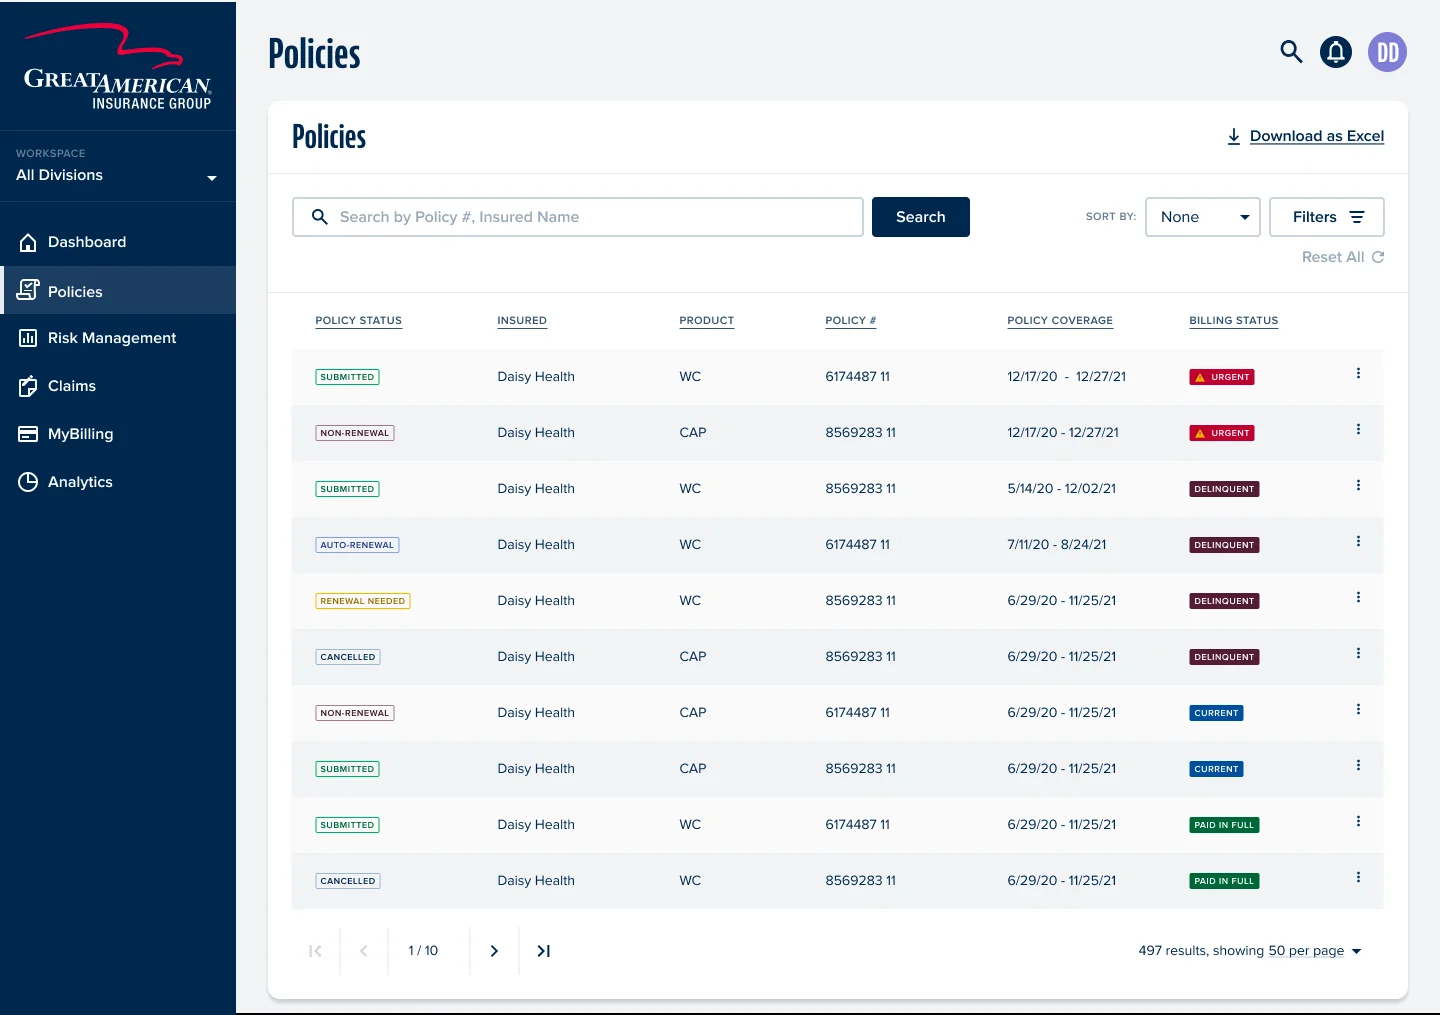1440x1015 pixels.
Task: Jump to last page of results
Action: tap(544, 951)
